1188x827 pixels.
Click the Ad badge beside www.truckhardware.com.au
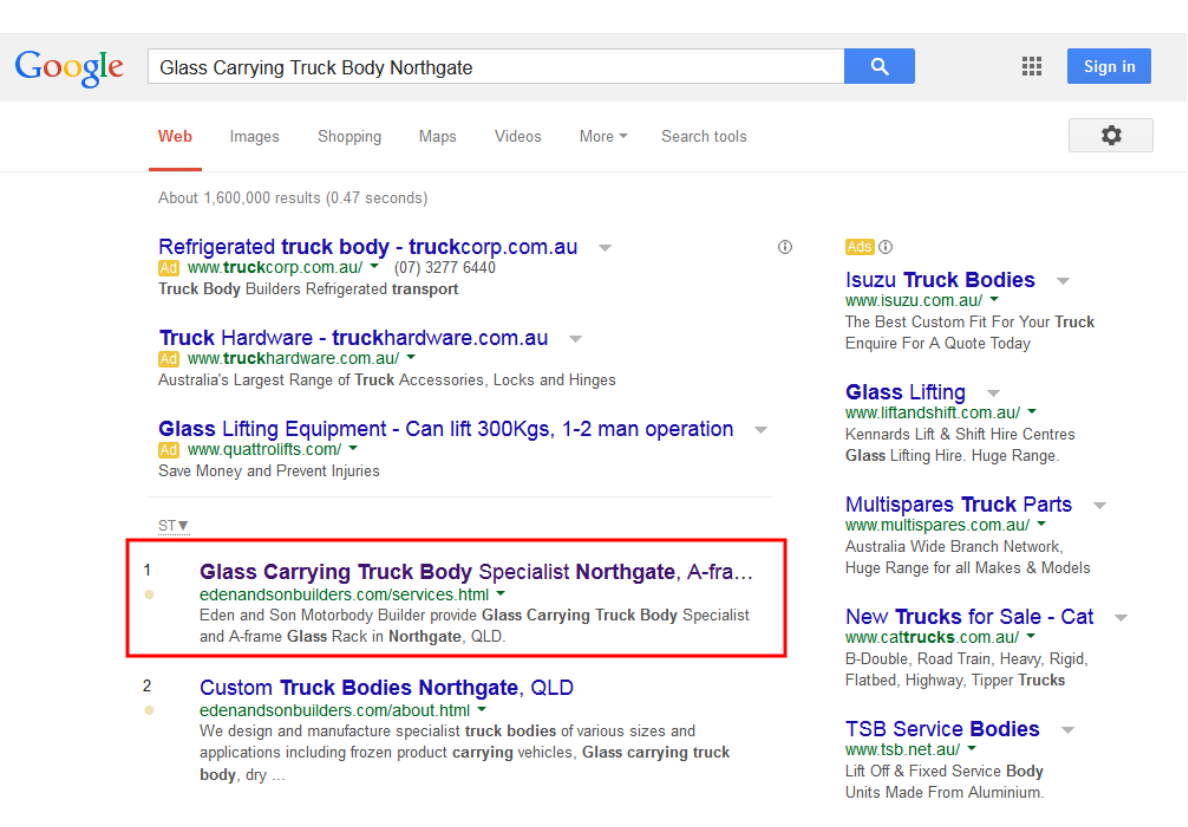point(169,358)
